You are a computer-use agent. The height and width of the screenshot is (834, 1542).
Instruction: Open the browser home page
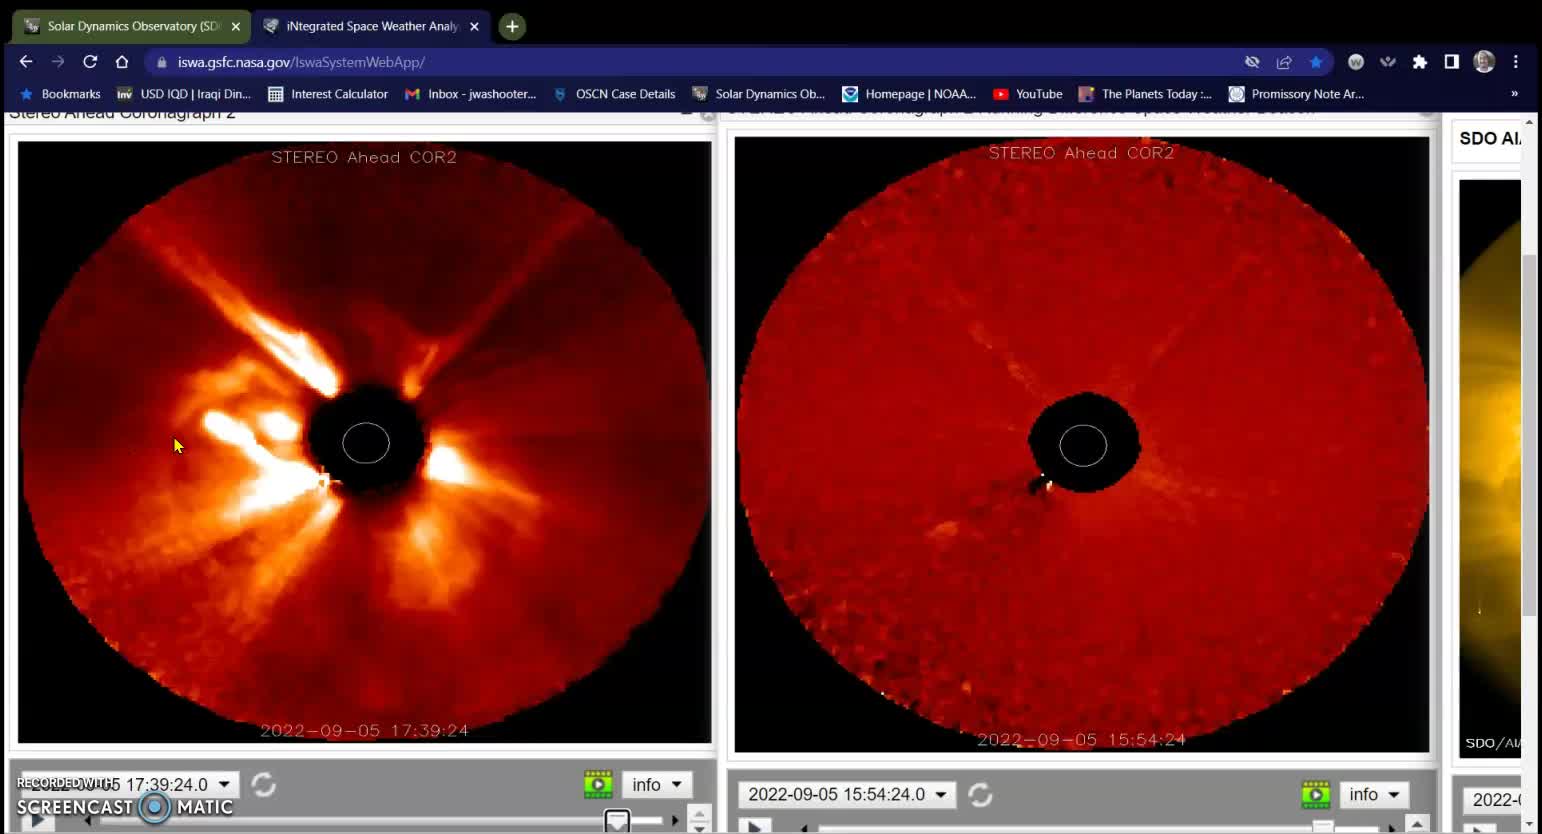[x=122, y=62]
